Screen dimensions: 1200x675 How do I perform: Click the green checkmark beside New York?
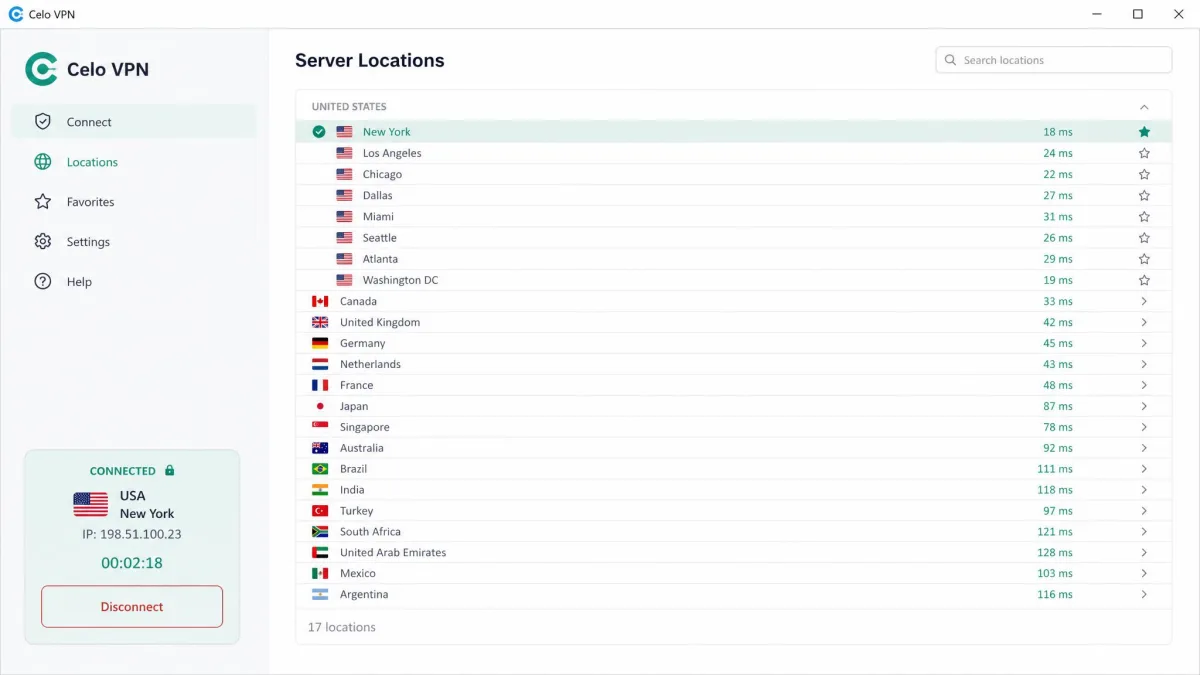pyautogui.click(x=319, y=132)
